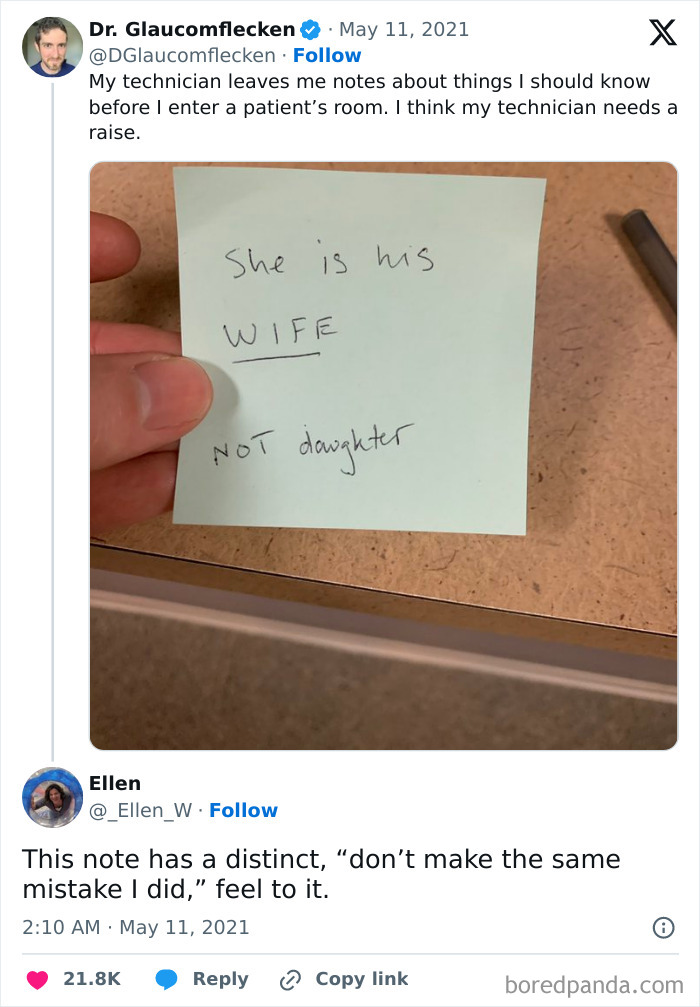Select the name Ellen
This screenshot has height=1007, width=700.
pos(115,784)
